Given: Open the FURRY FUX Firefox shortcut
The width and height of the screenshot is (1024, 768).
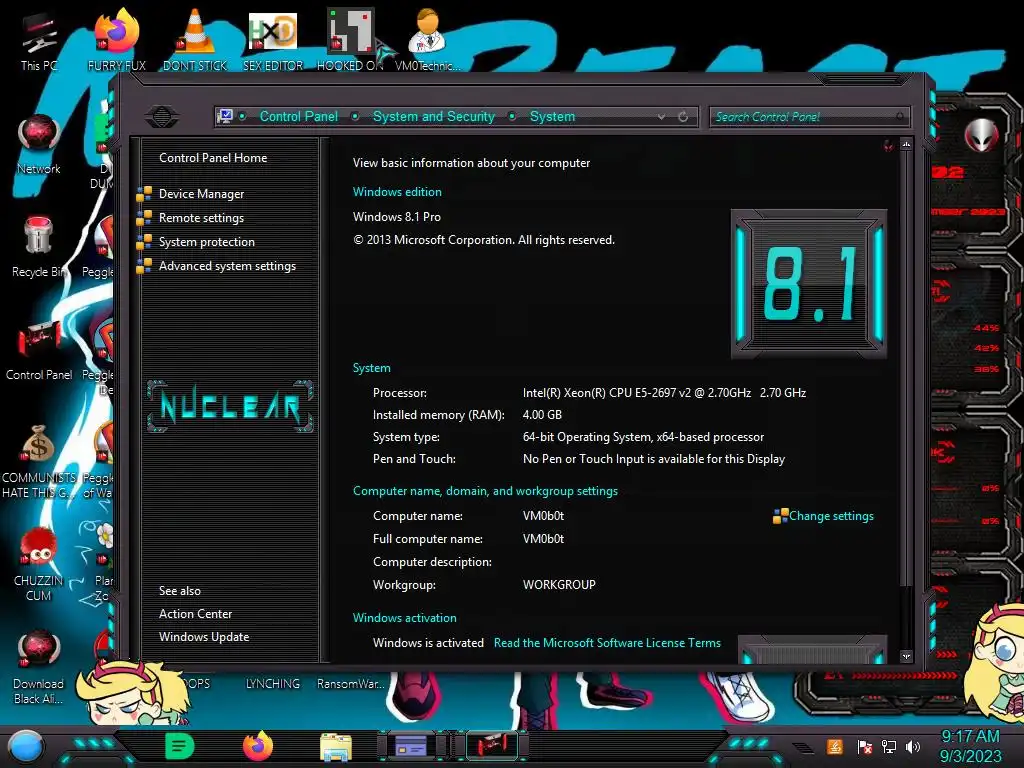Looking at the screenshot, I should tap(117, 39).
